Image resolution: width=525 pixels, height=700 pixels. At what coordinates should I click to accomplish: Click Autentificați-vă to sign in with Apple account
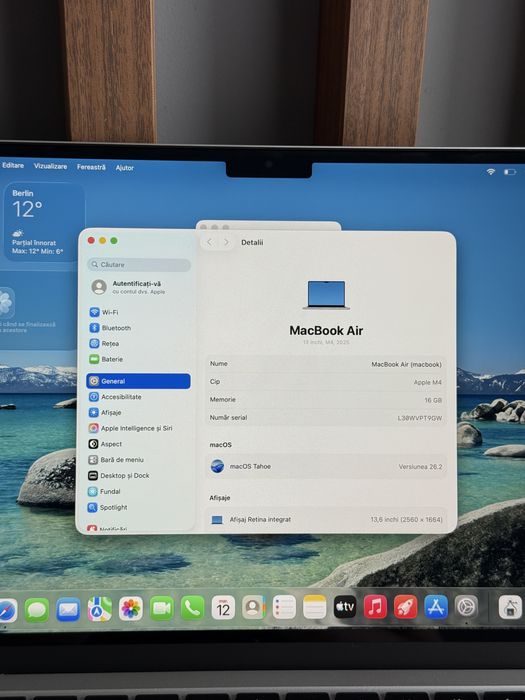(x=139, y=287)
